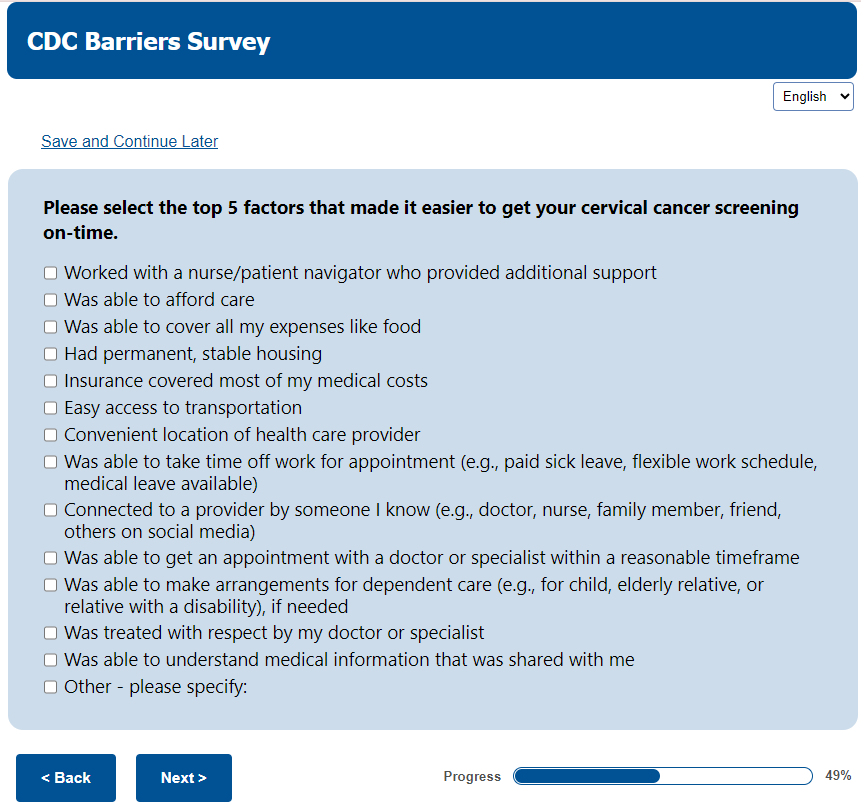Check 'Was able to take time off work' option
The image size is (861, 810).
[50, 462]
